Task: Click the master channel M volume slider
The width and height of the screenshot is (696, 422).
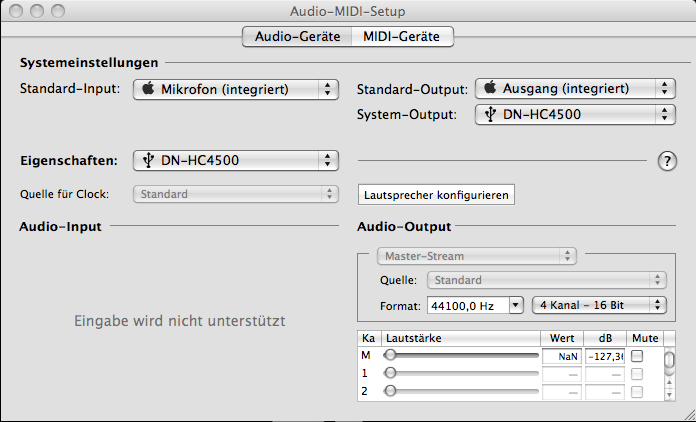Action: tap(462, 355)
